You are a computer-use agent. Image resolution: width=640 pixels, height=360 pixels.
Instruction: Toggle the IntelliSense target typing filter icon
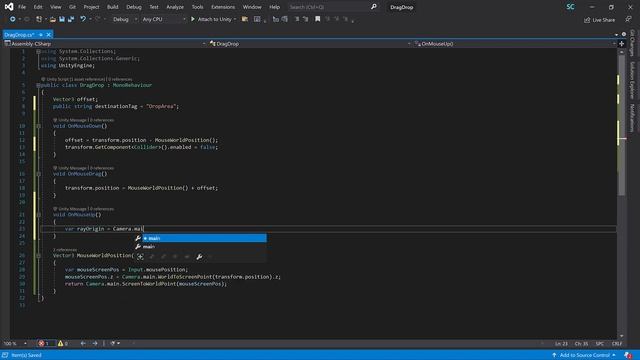coord(140,256)
